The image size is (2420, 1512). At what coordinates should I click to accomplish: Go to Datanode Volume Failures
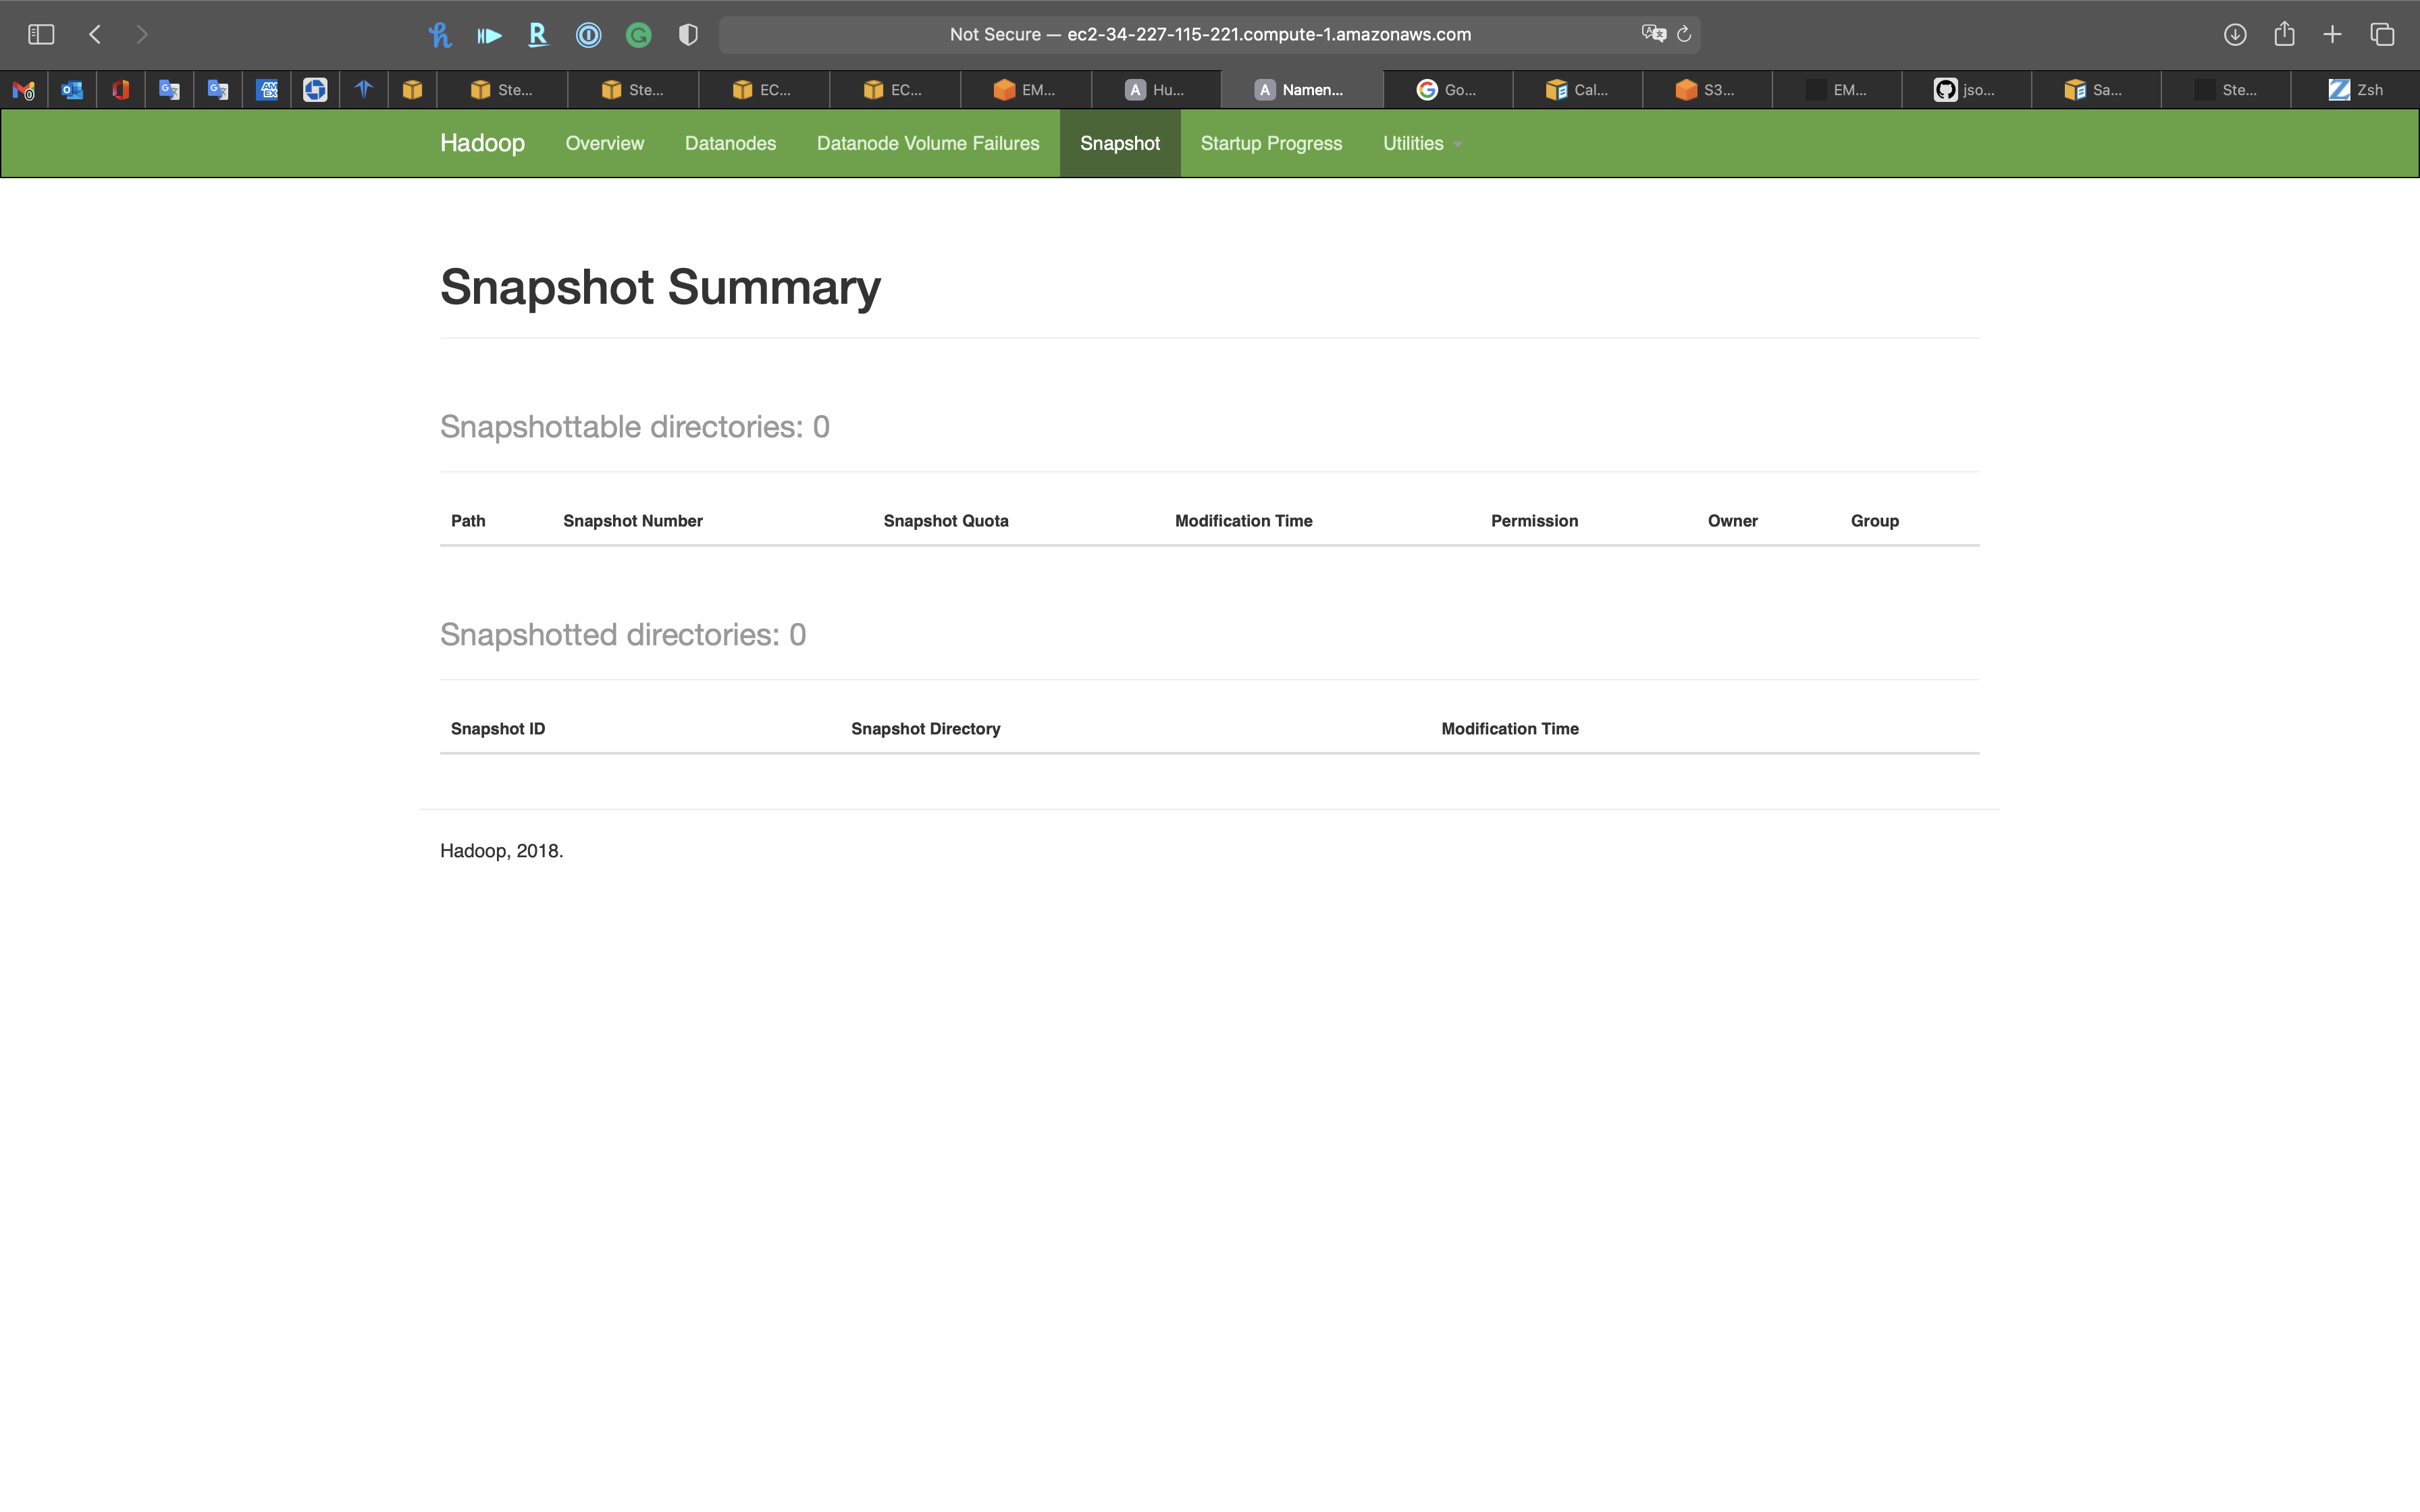click(x=927, y=144)
